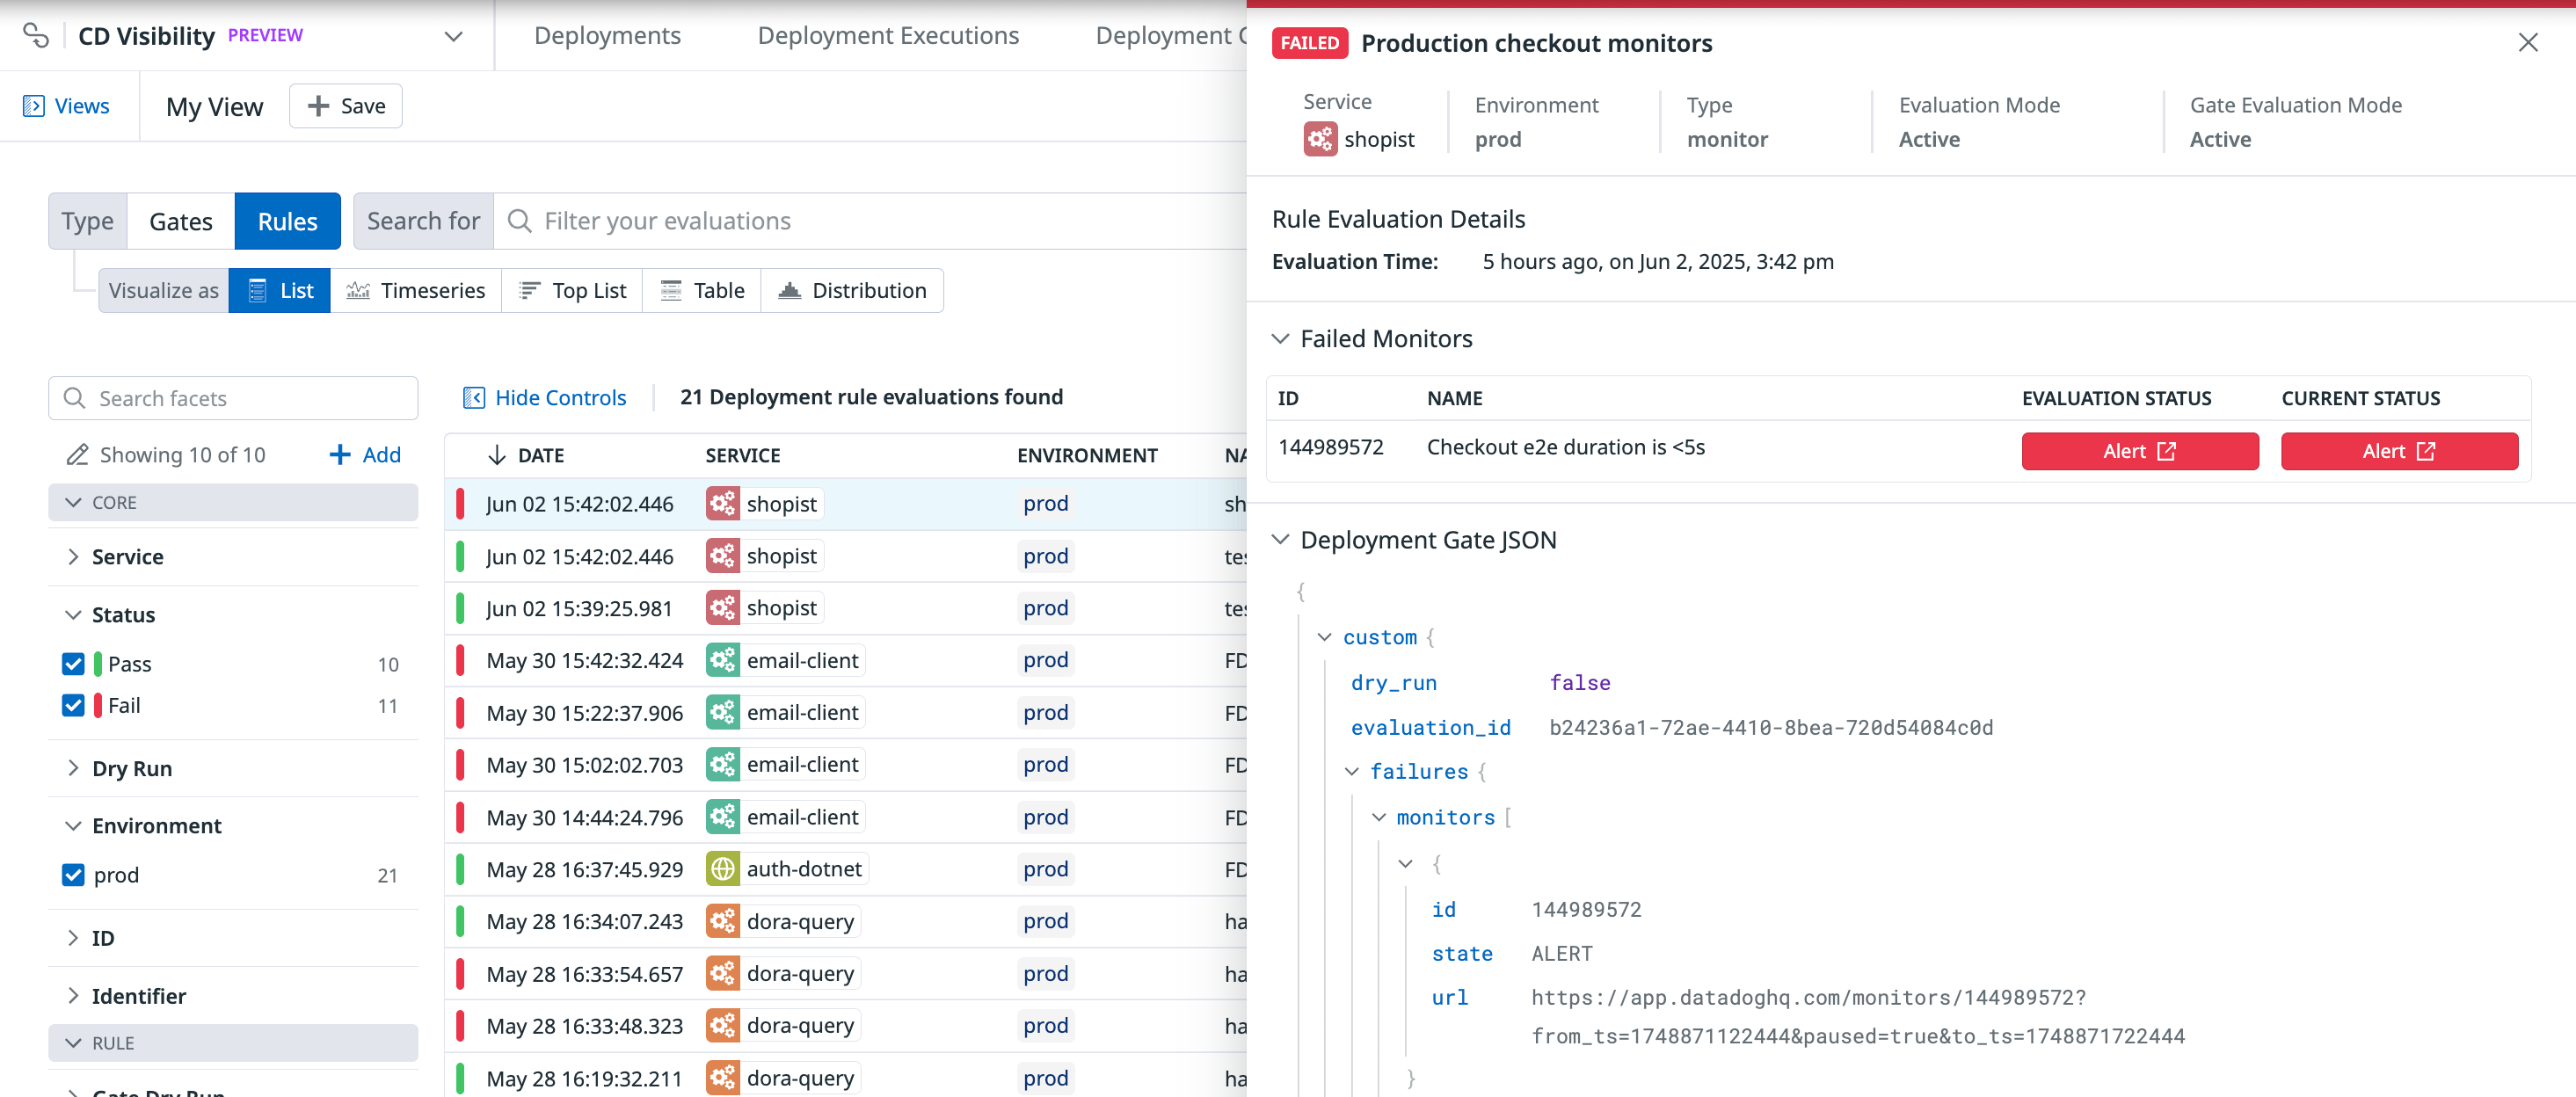Click the shopist service gear icon
The image size is (2576, 1097).
point(723,503)
